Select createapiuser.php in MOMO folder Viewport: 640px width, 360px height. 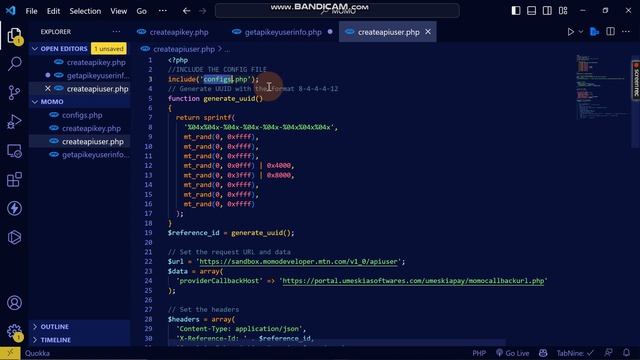tap(93, 142)
